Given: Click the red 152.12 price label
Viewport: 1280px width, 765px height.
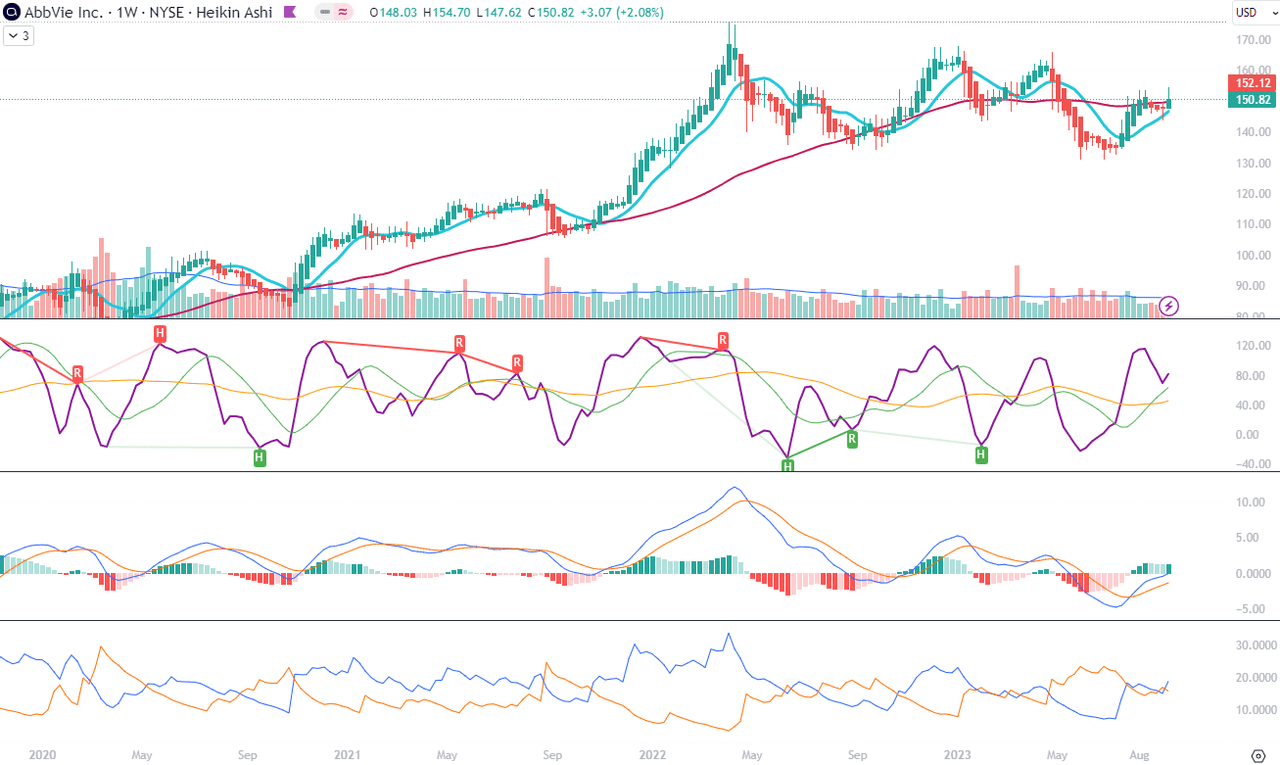Looking at the screenshot, I should 1252,83.
